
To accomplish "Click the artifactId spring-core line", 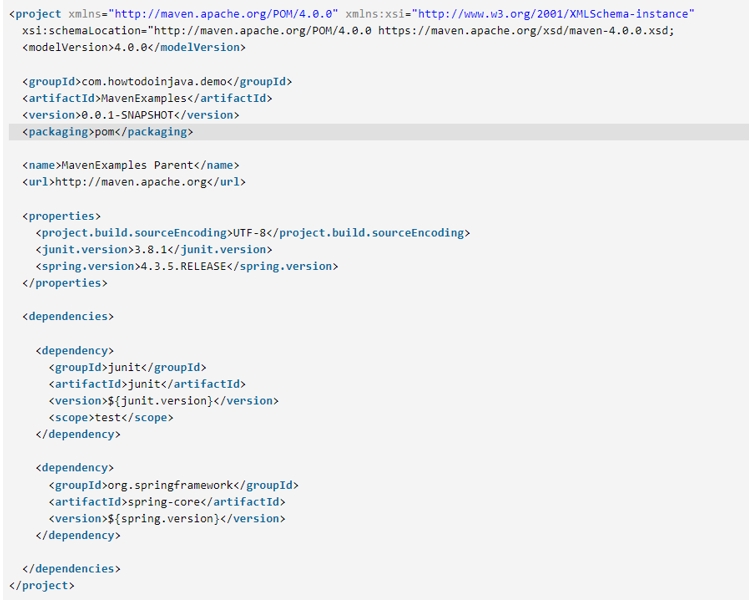I will pos(167,502).
